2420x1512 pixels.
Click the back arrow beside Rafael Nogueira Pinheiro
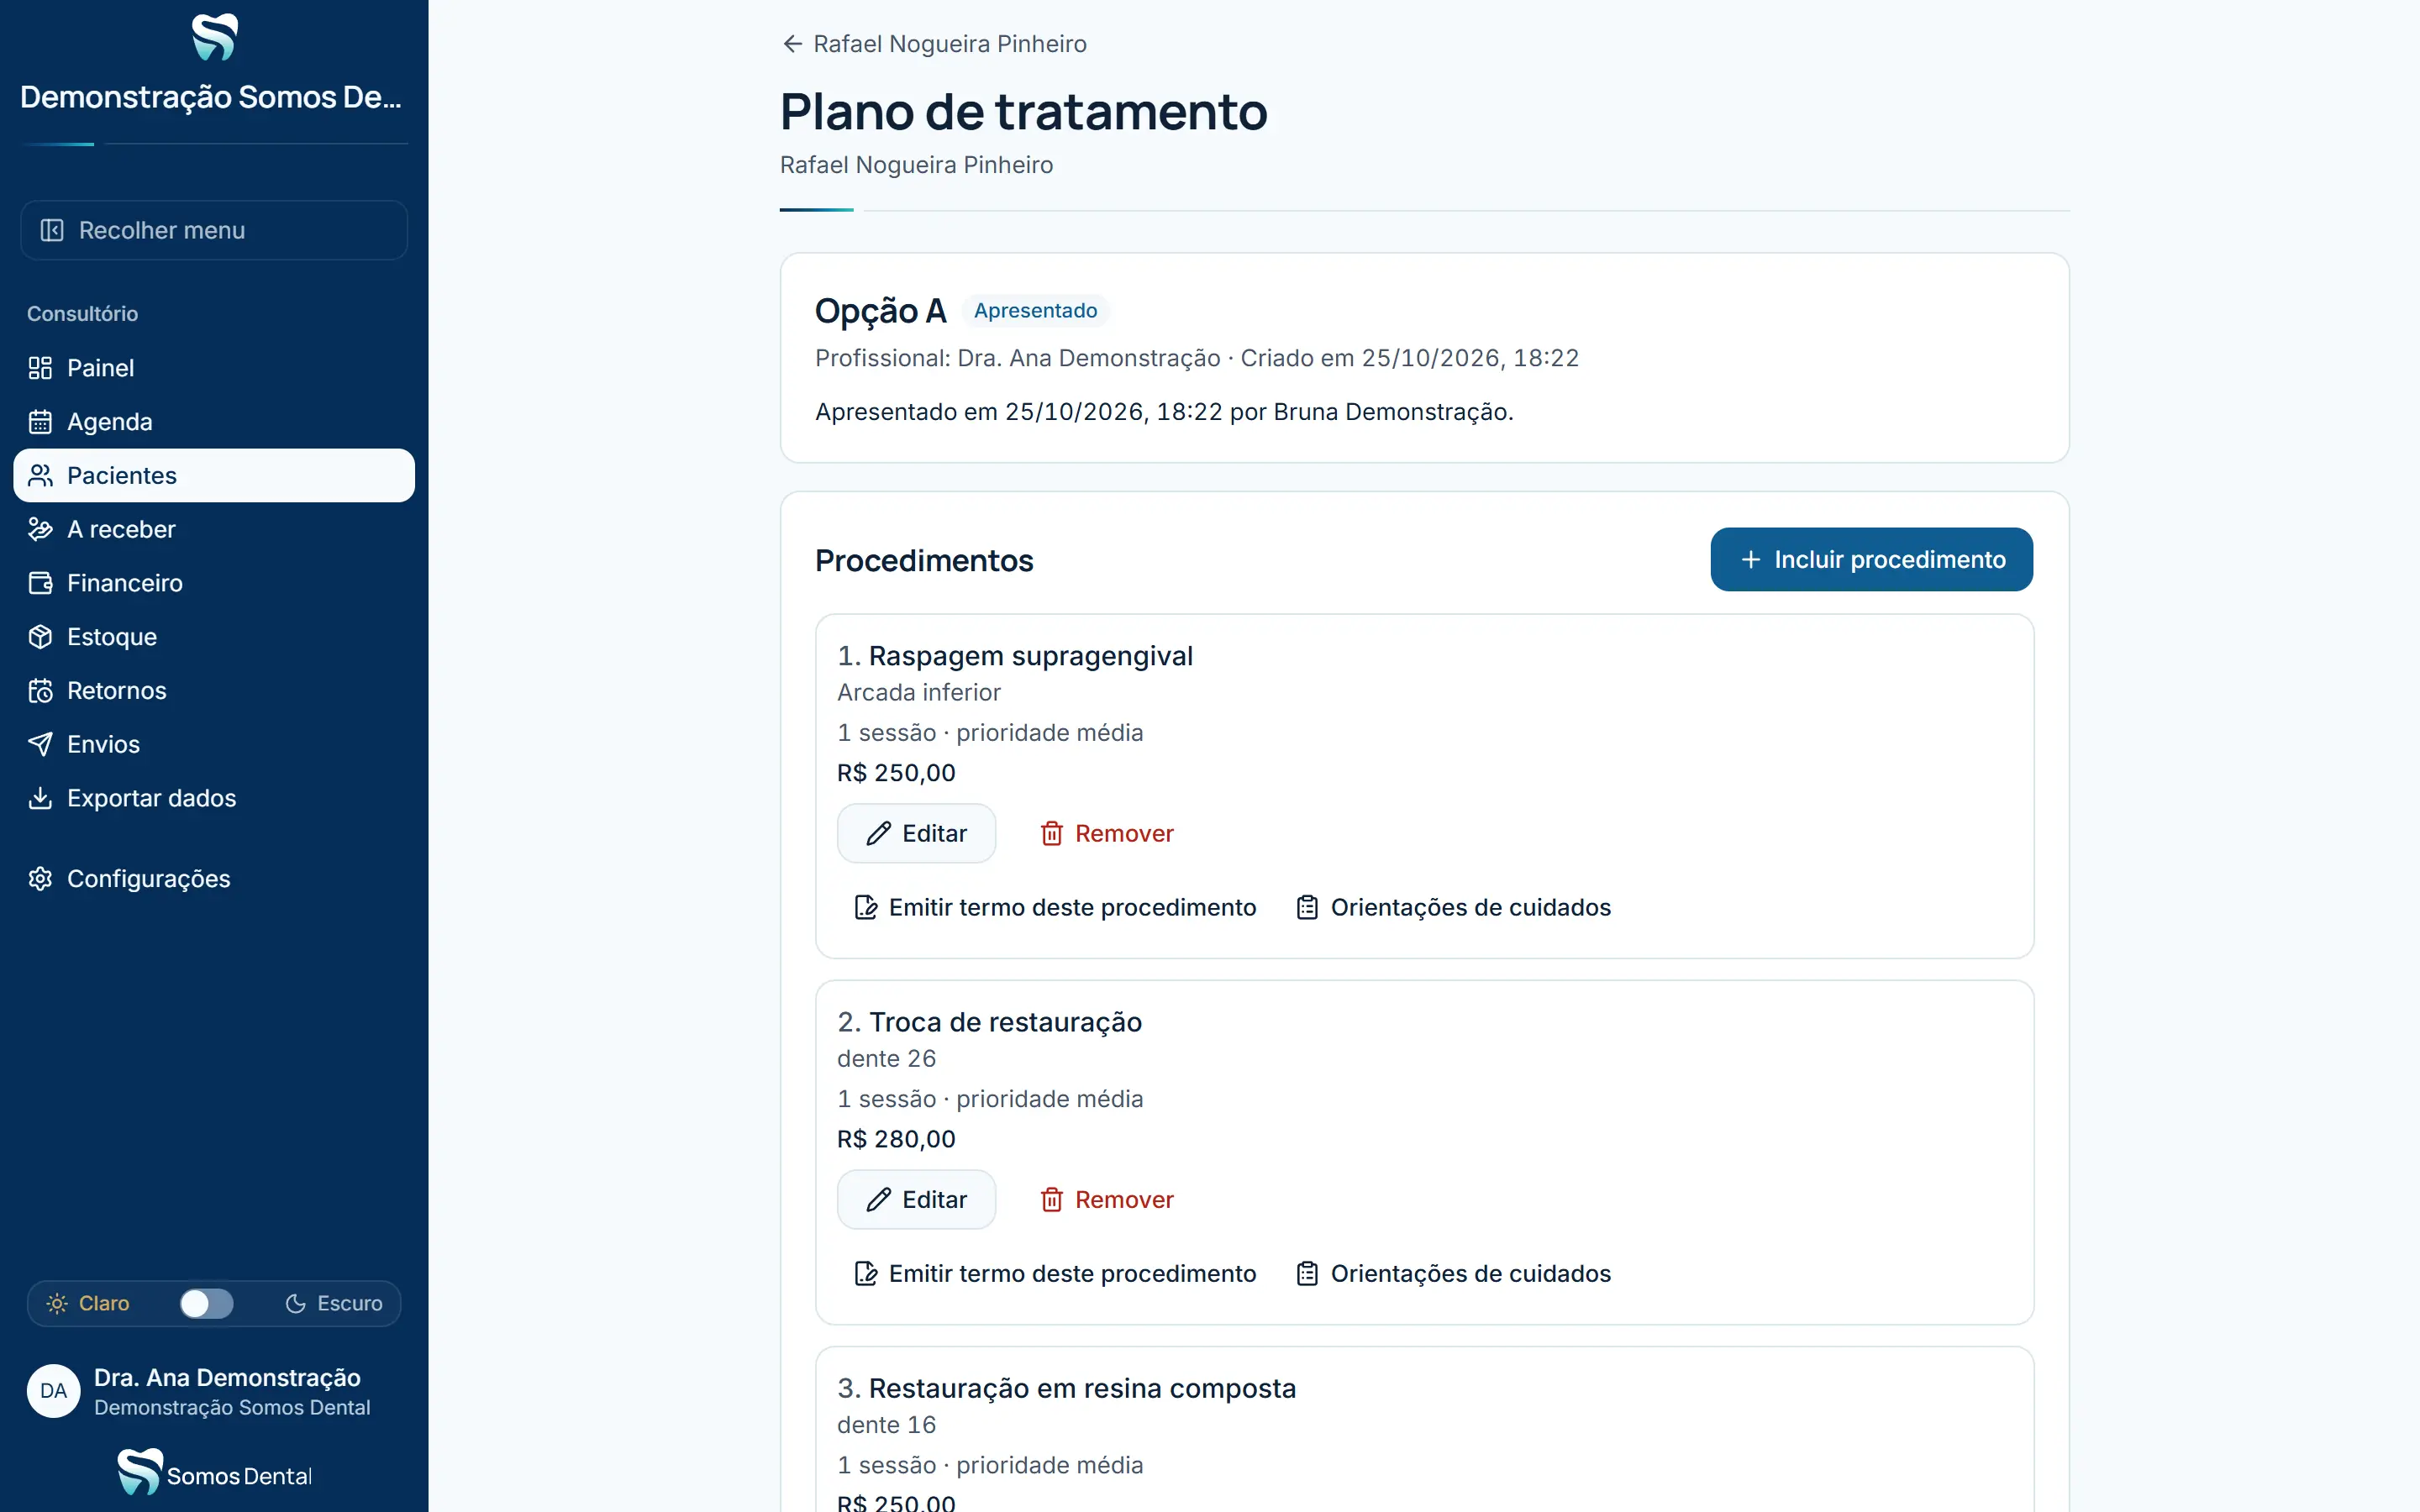(792, 44)
